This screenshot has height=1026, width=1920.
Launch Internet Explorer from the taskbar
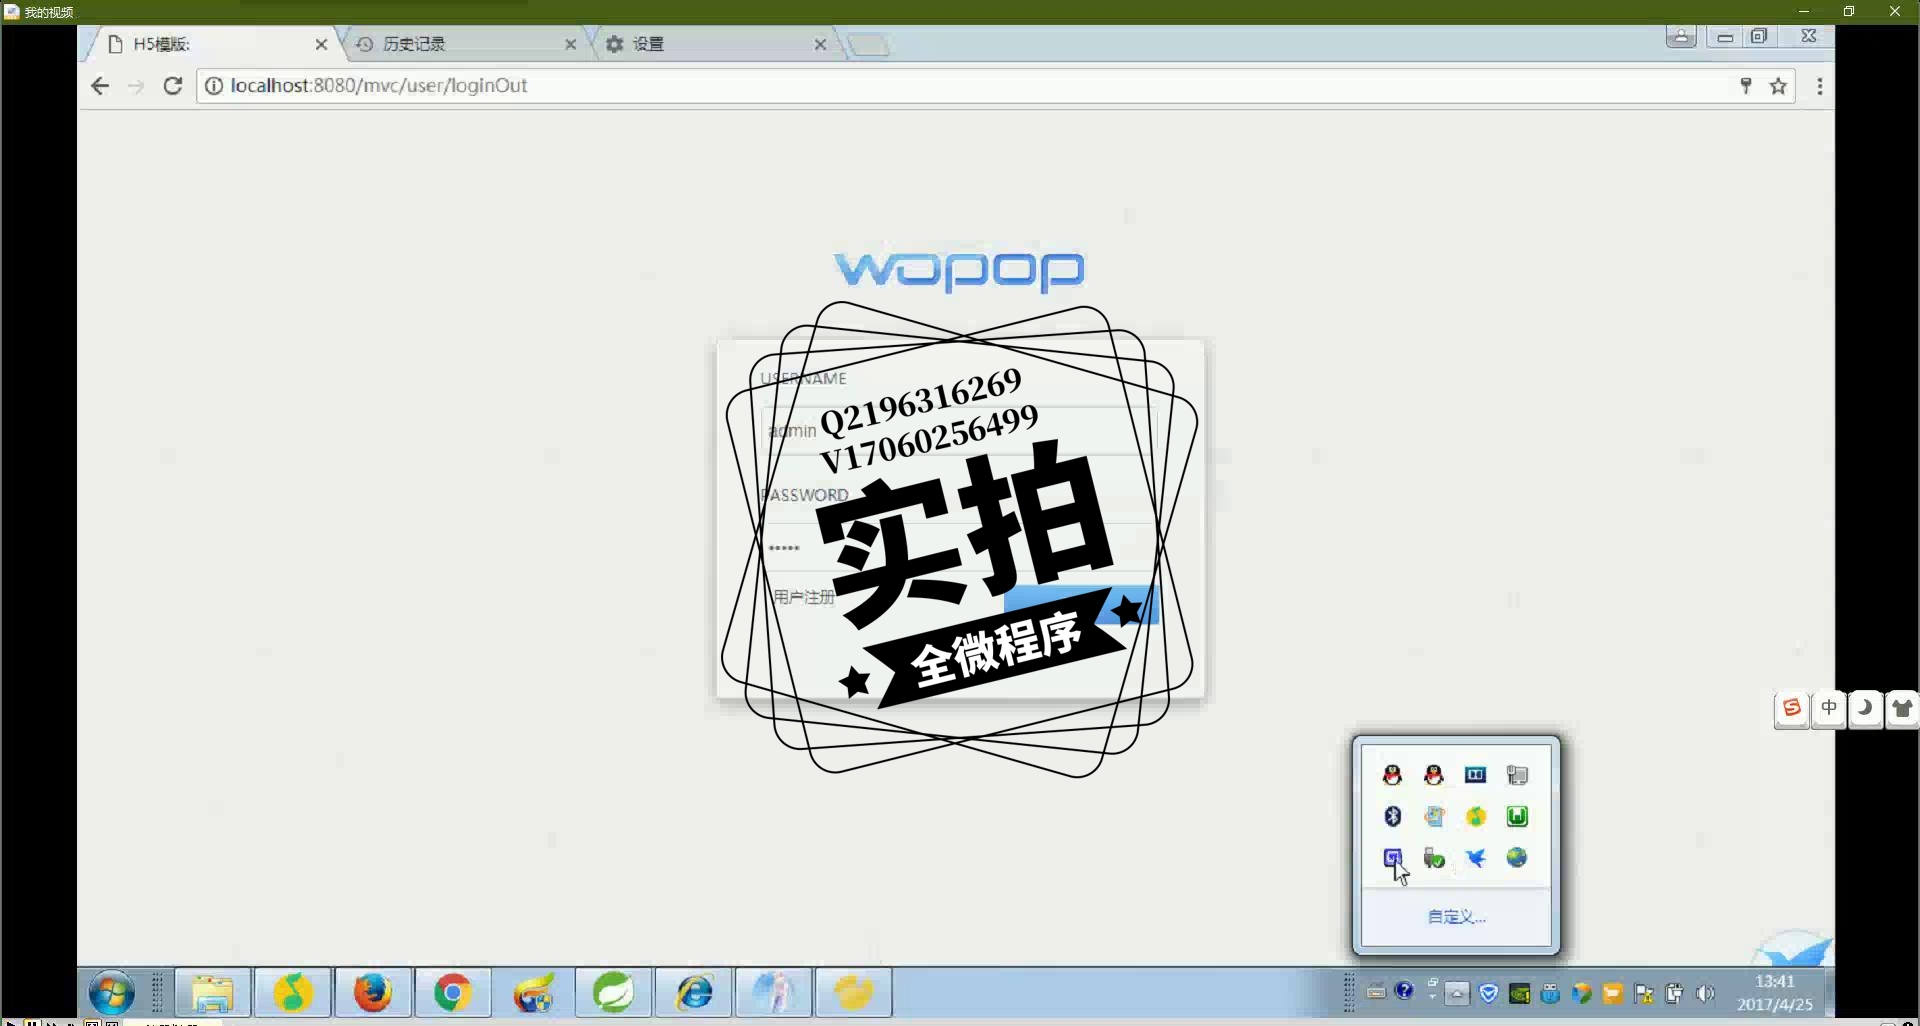coord(693,993)
